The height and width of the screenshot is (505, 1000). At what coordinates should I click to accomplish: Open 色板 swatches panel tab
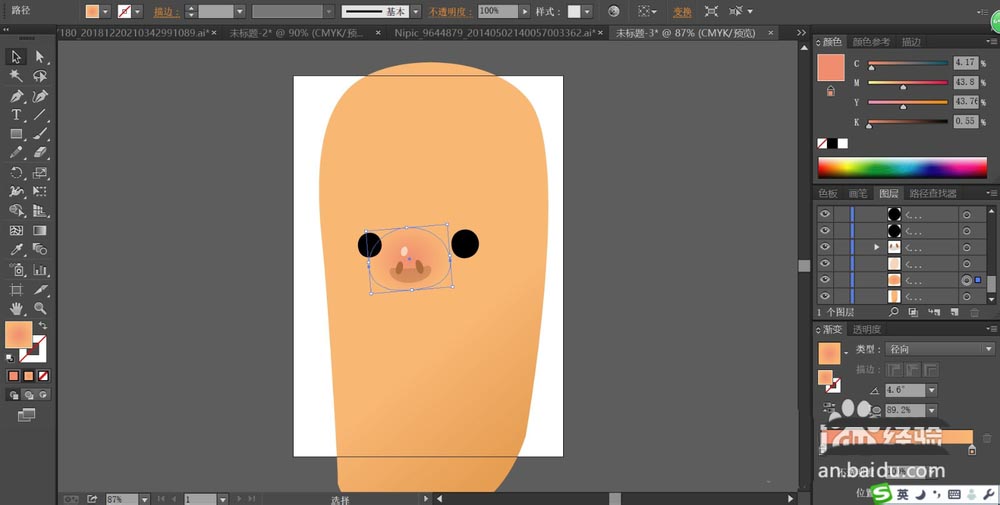[828, 193]
